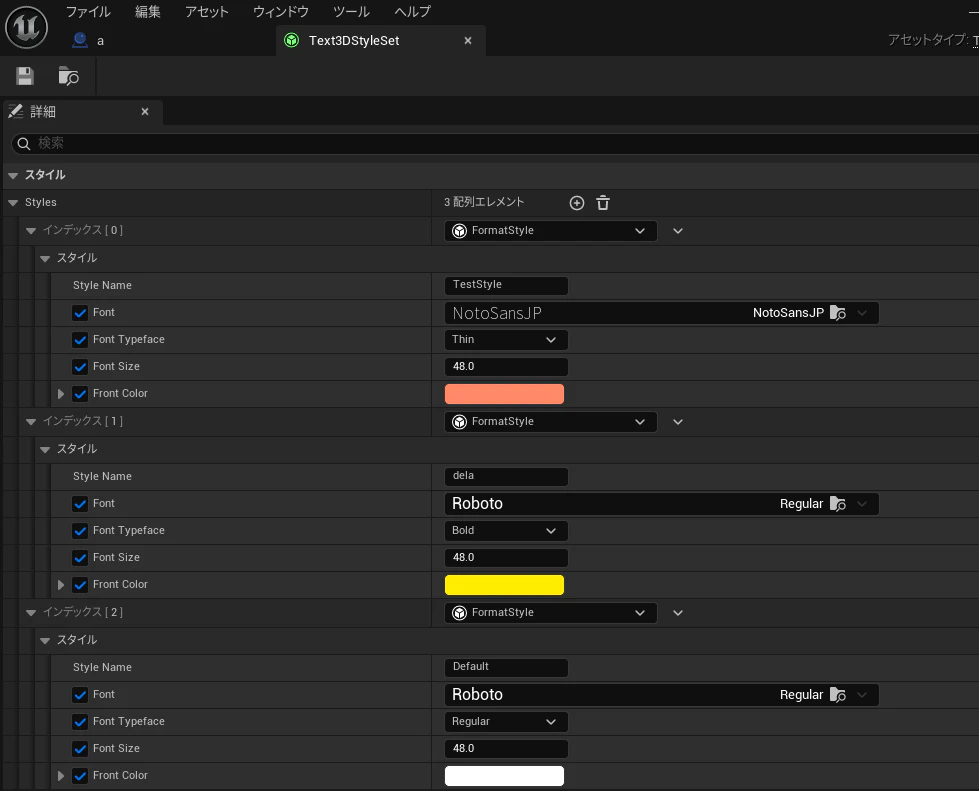Toggle Font checkbox for dela style
Image resolution: width=979 pixels, height=791 pixels.
coord(80,504)
